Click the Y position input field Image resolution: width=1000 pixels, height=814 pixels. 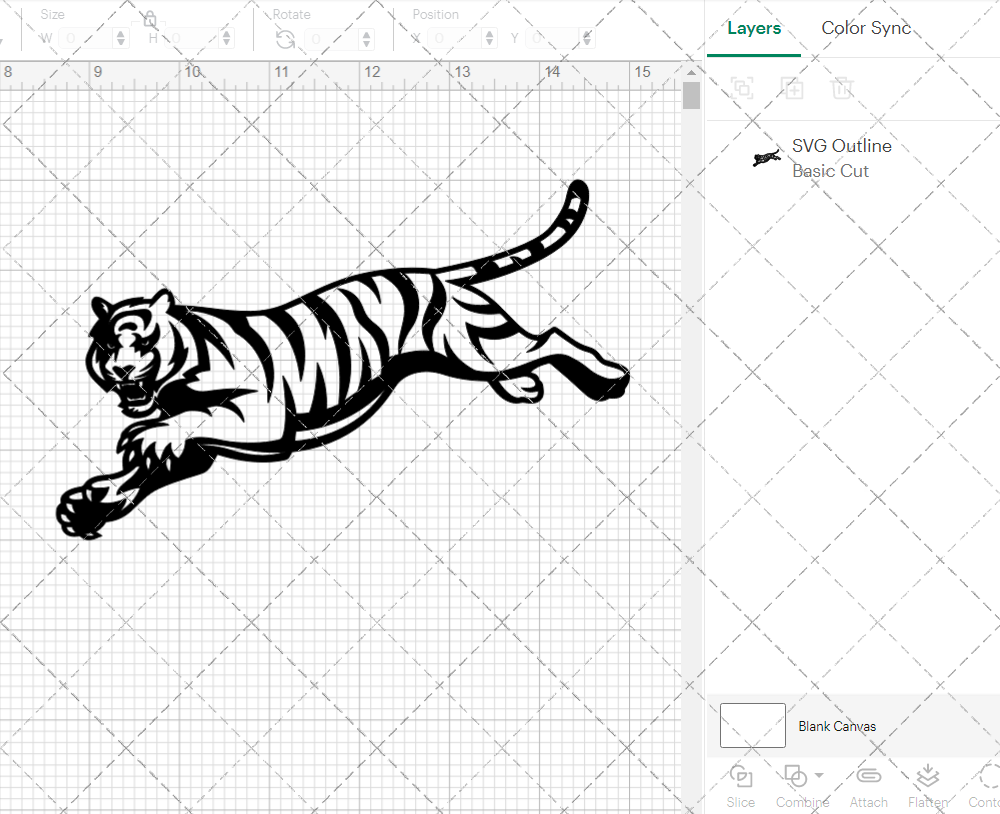coord(554,38)
